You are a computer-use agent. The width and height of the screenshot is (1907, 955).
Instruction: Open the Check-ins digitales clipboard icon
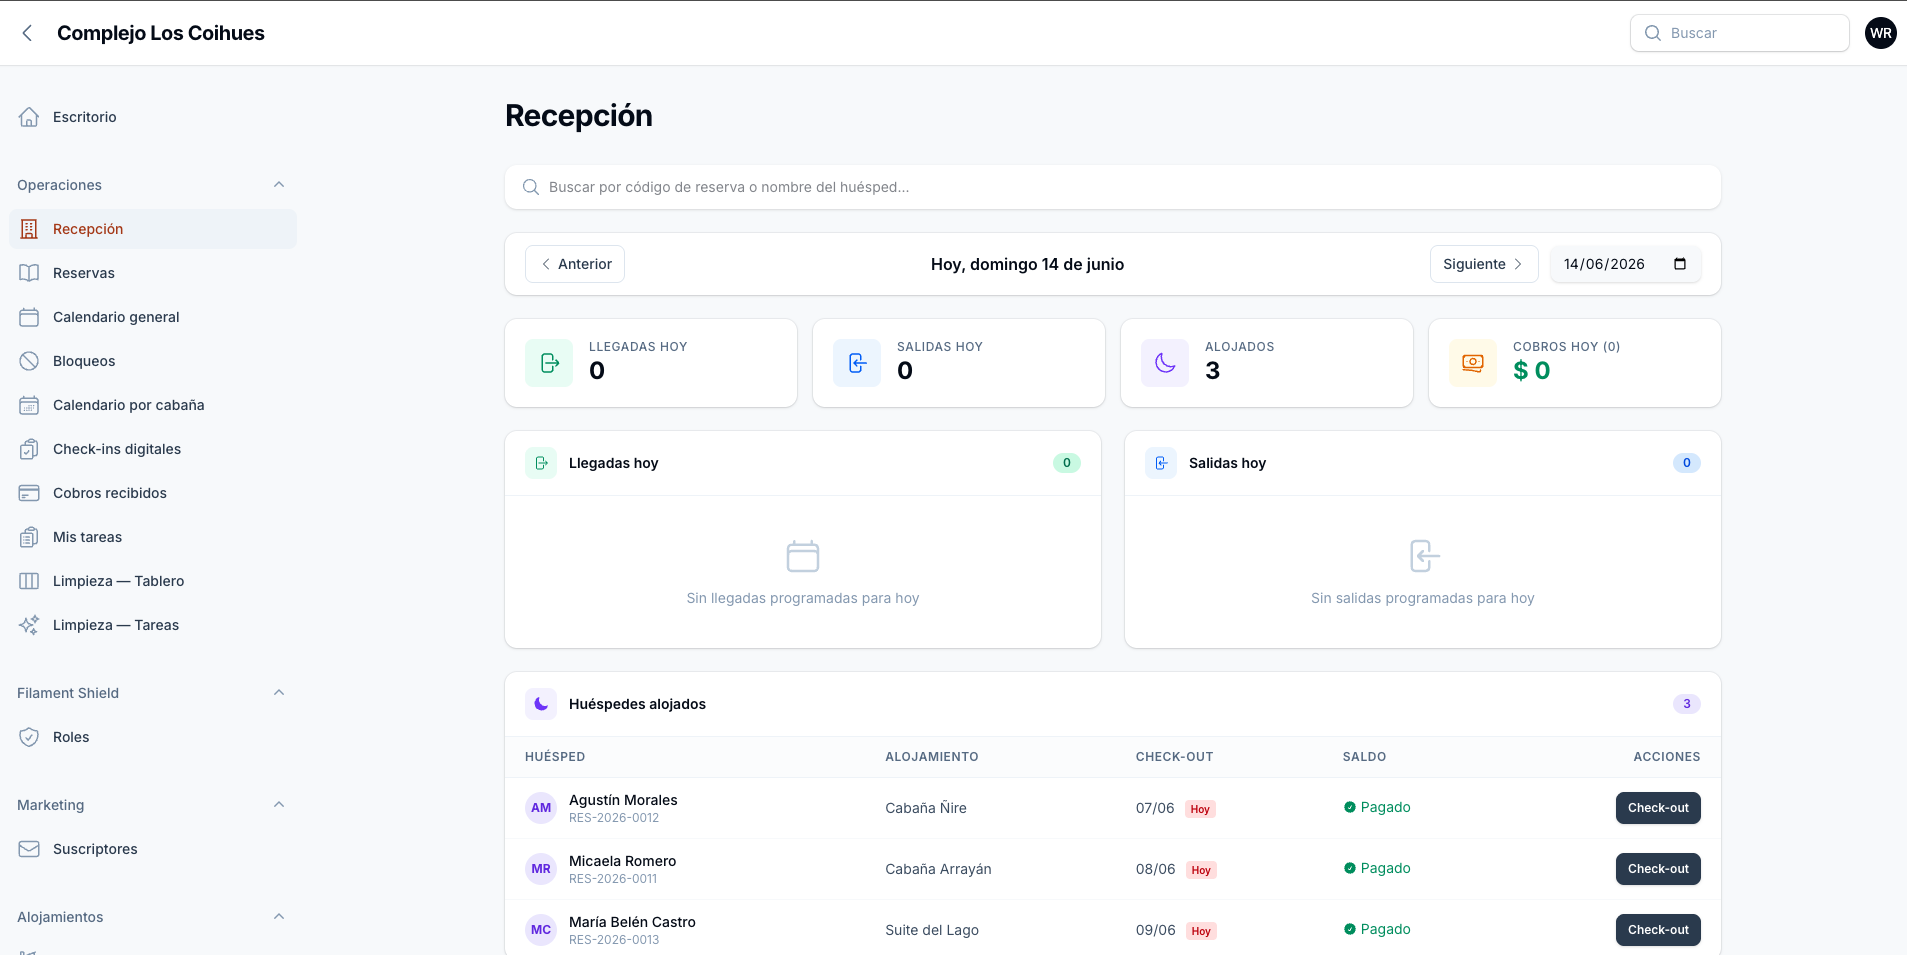click(x=29, y=449)
